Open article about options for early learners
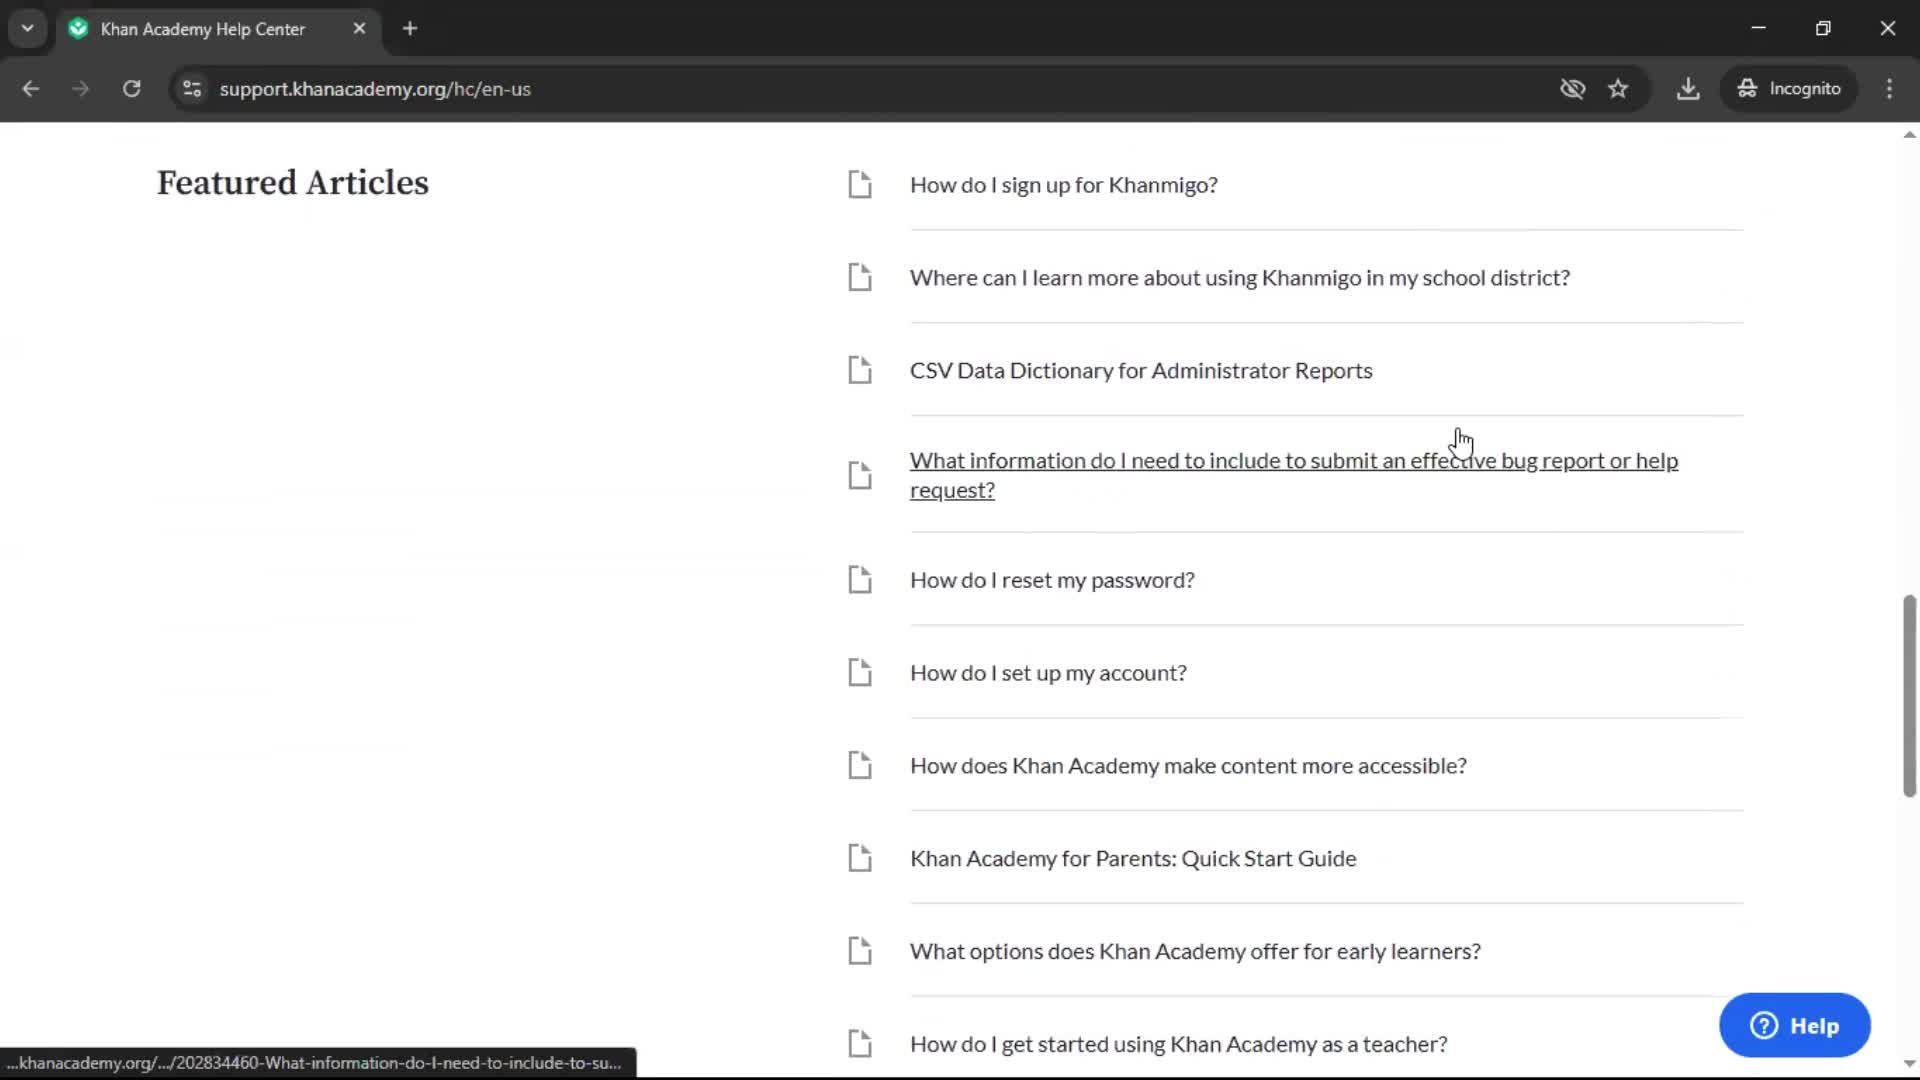The image size is (1920, 1080). pyautogui.click(x=1195, y=952)
